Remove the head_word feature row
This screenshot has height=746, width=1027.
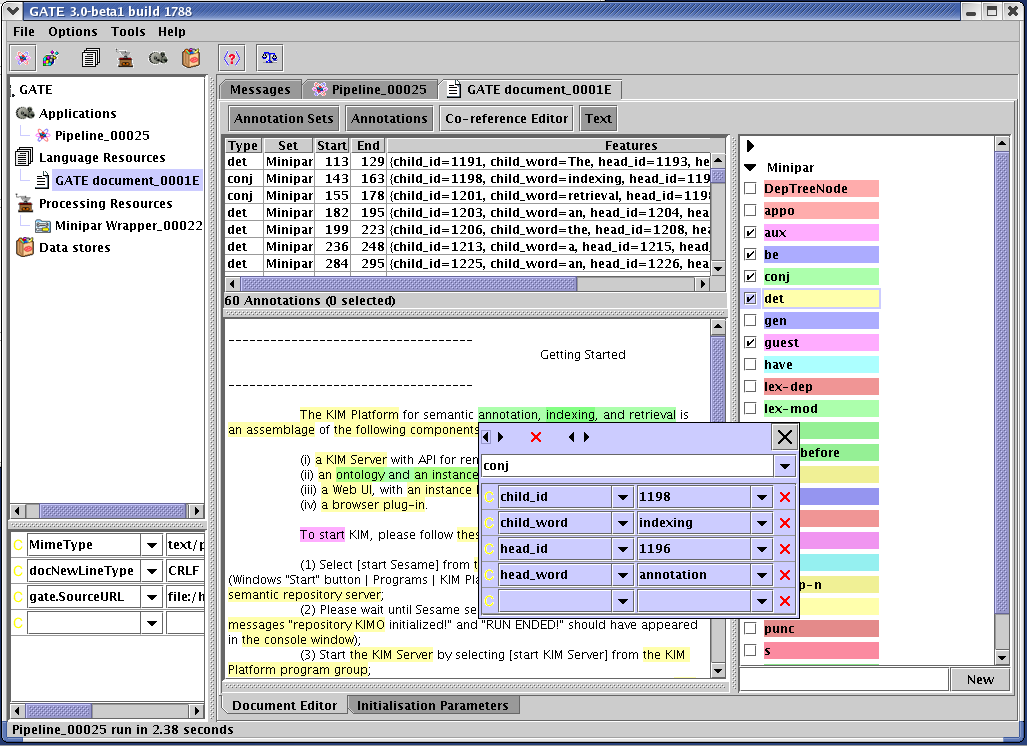tap(785, 575)
